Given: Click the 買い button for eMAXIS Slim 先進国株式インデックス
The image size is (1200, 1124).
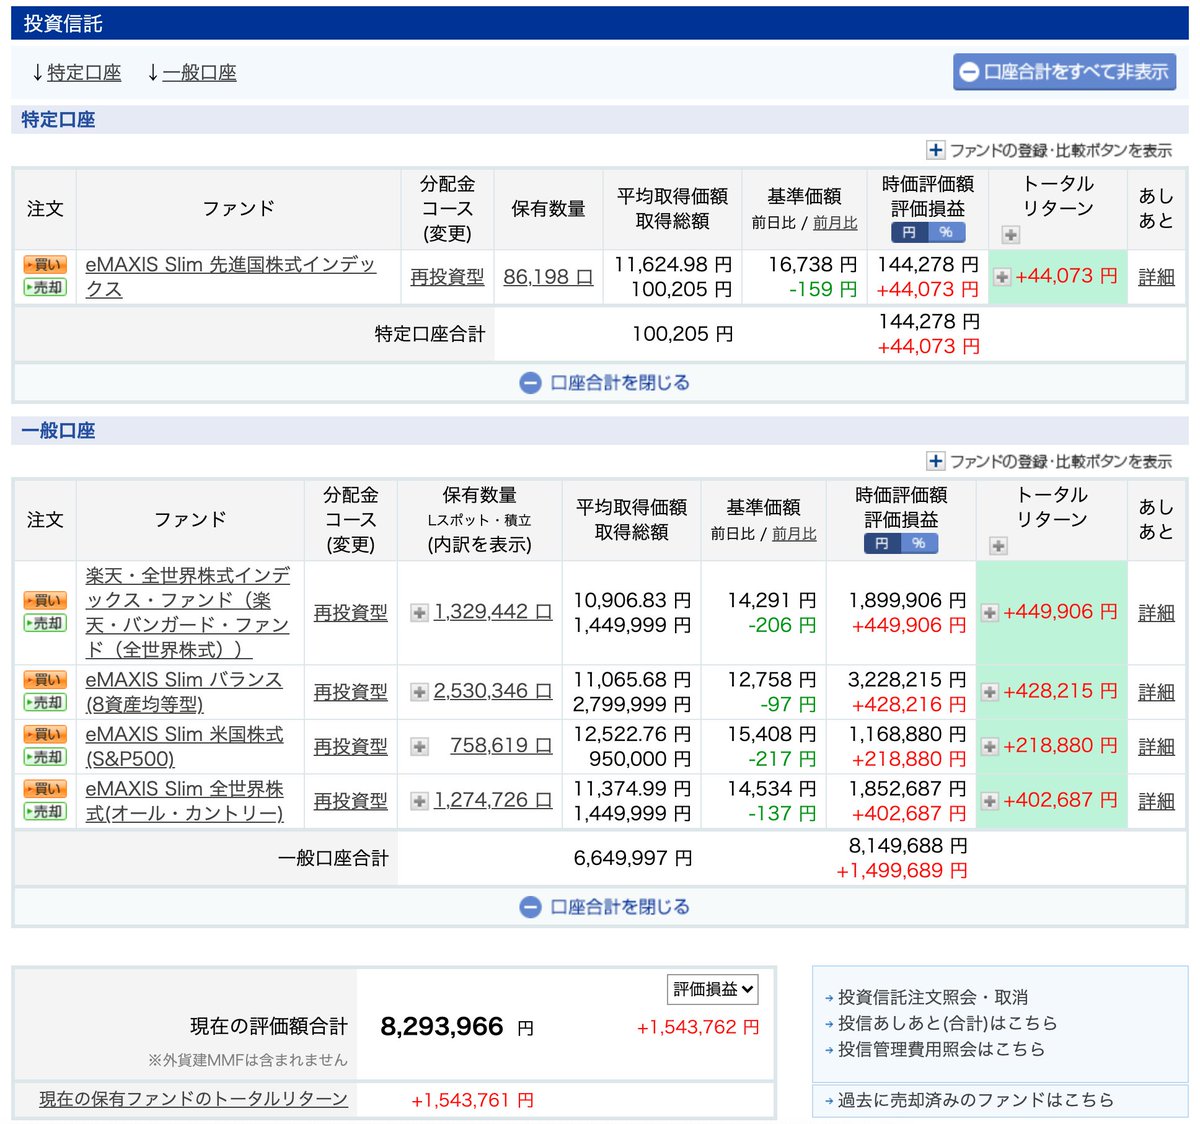Looking at the screenshot, I should pos(45,265).
